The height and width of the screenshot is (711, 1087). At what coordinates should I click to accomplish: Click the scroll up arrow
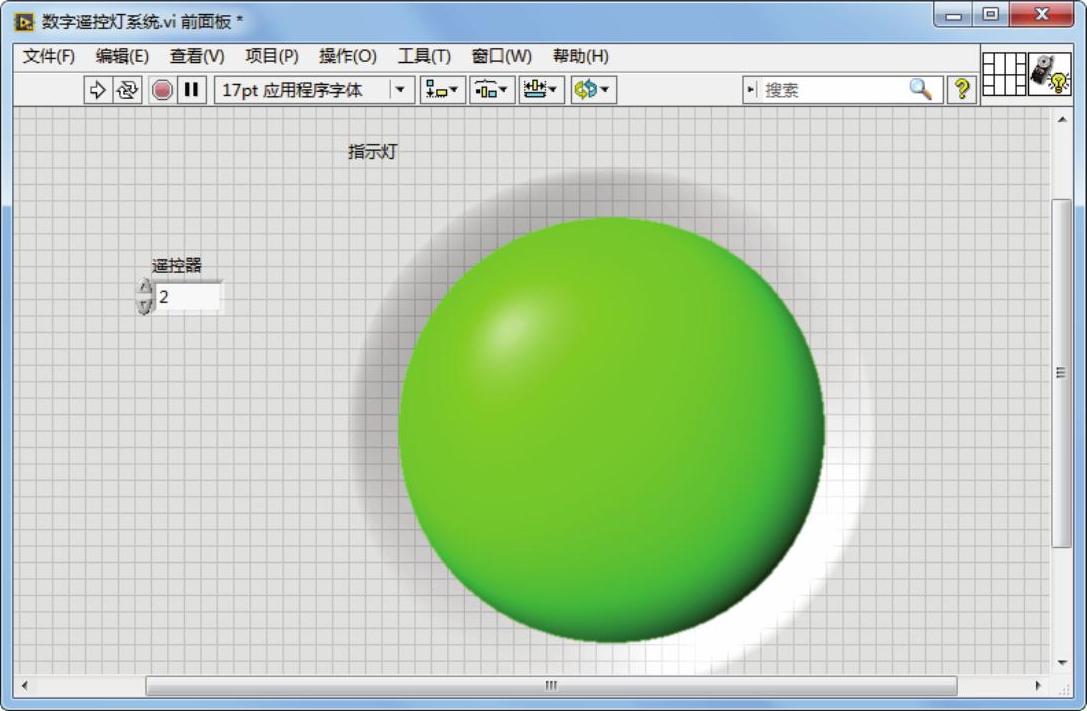(x=1061, y=119)
